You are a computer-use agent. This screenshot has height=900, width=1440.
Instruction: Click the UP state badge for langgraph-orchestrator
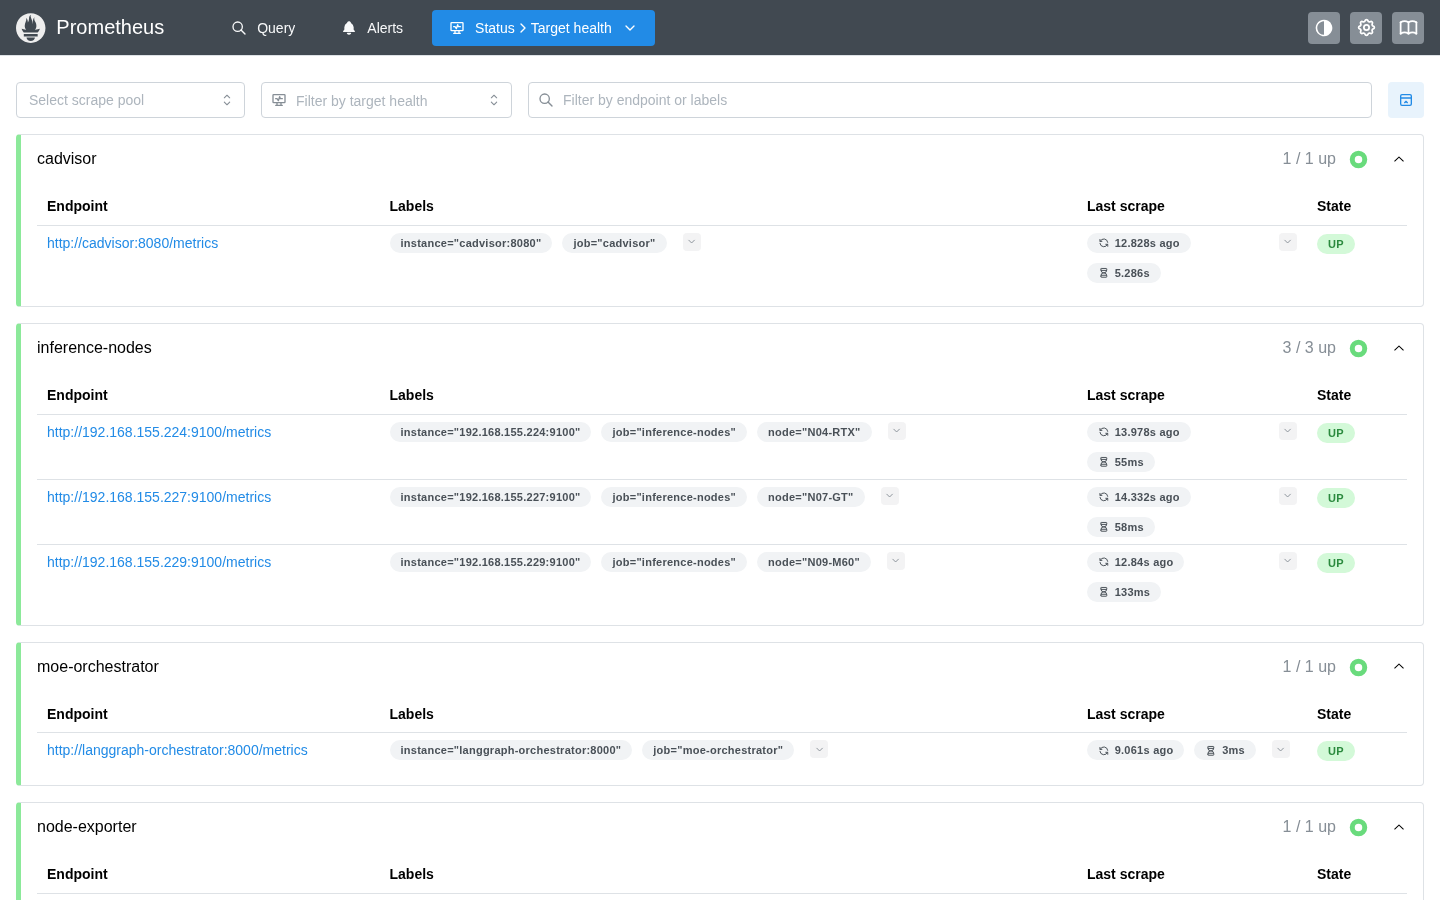[1336, 751]
